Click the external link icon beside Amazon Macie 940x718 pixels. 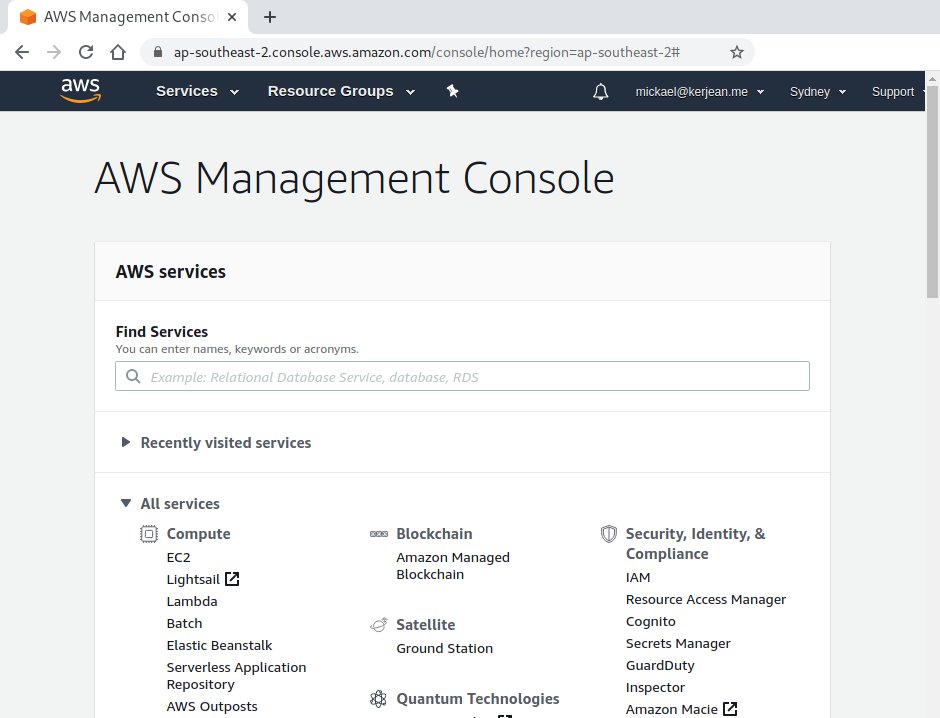pos(730,709)
